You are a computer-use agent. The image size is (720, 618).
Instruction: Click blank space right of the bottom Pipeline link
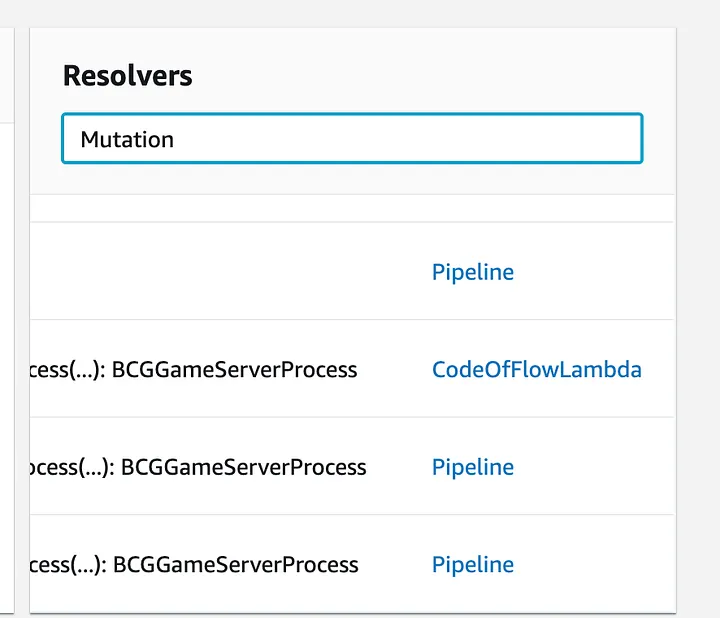(600, 564)
